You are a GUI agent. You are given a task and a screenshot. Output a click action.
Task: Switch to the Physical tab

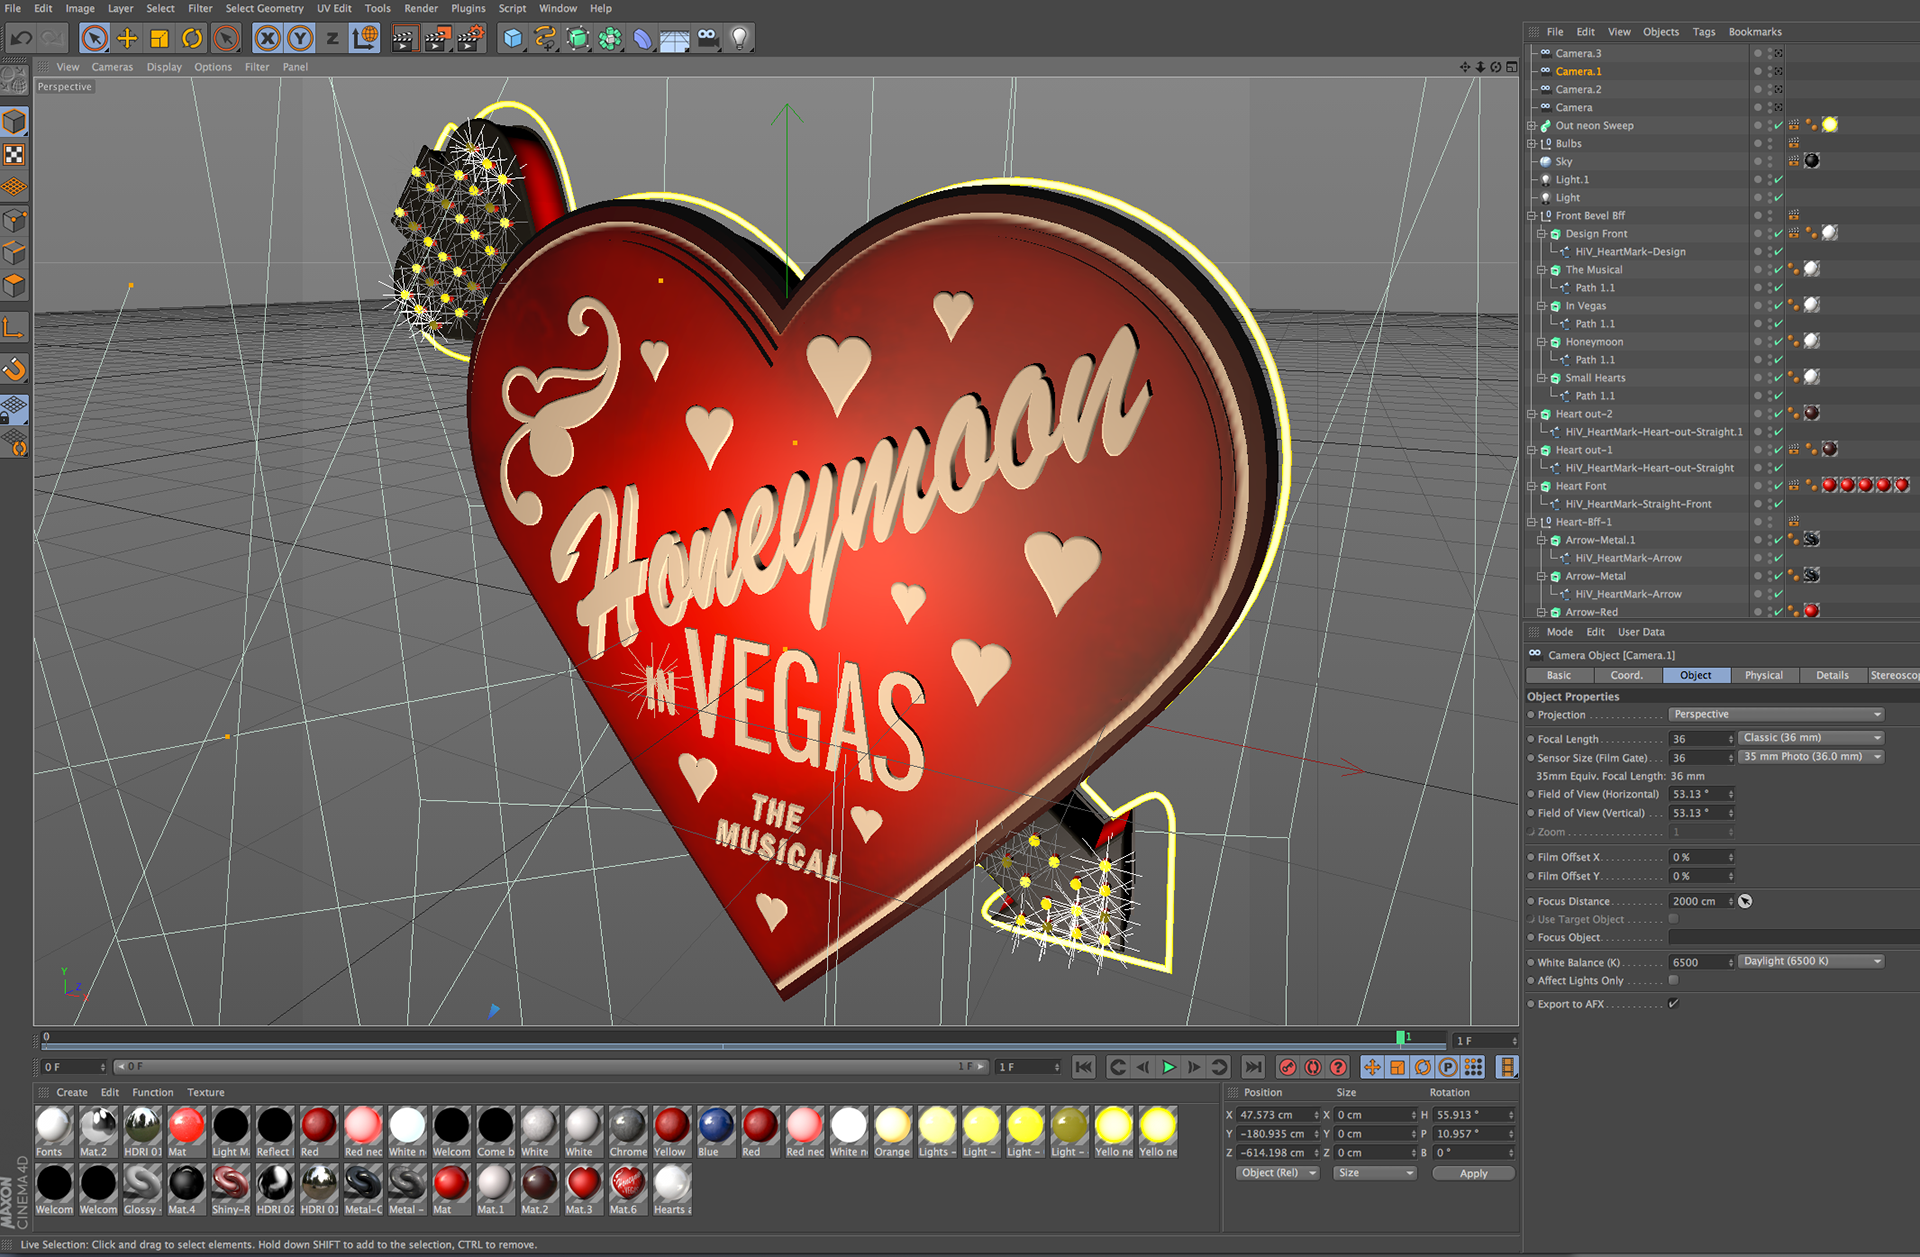click(x=1764, y=675)
